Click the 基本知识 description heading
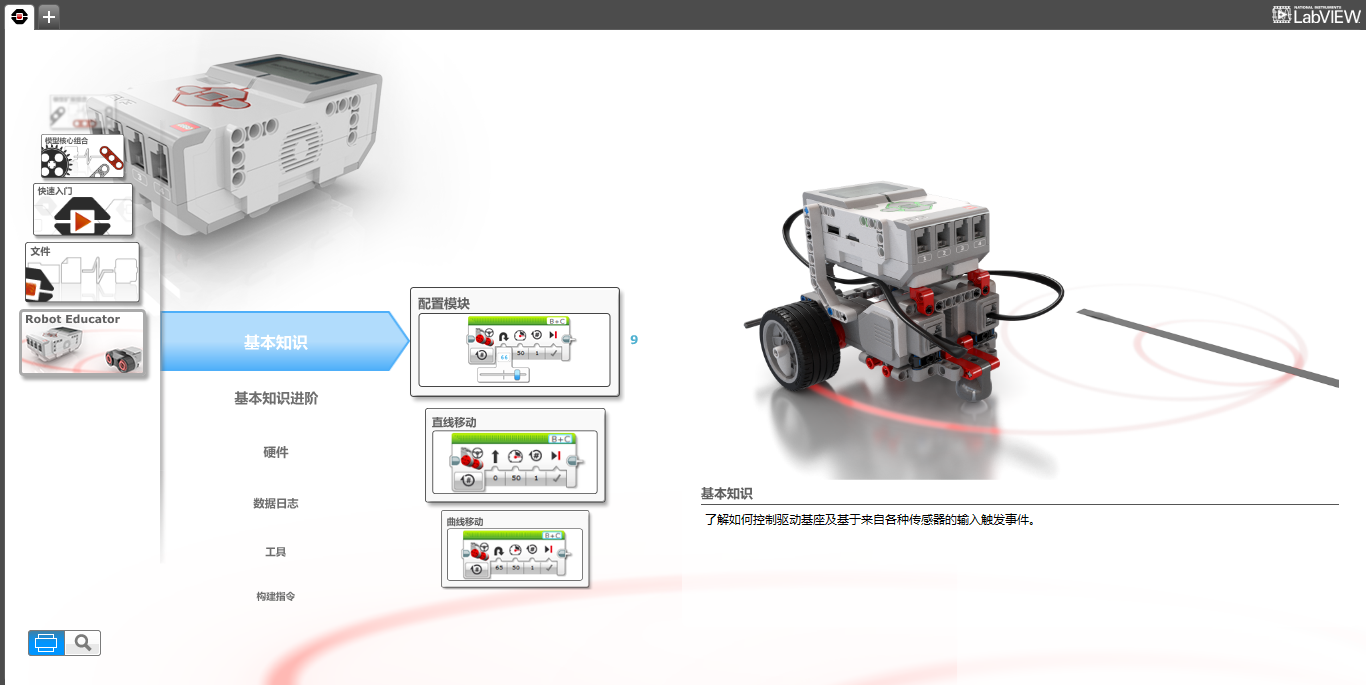This screenshot has width=1366, height=685. (x=726, y=494)
